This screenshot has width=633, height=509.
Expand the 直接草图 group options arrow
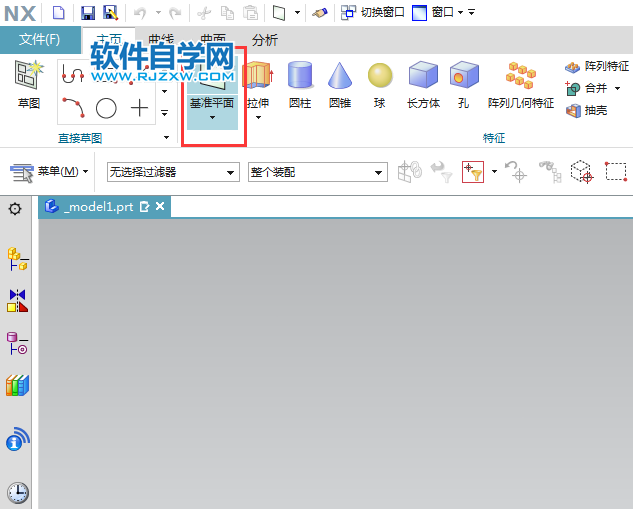pyautogui.click(x=166, y=138)
